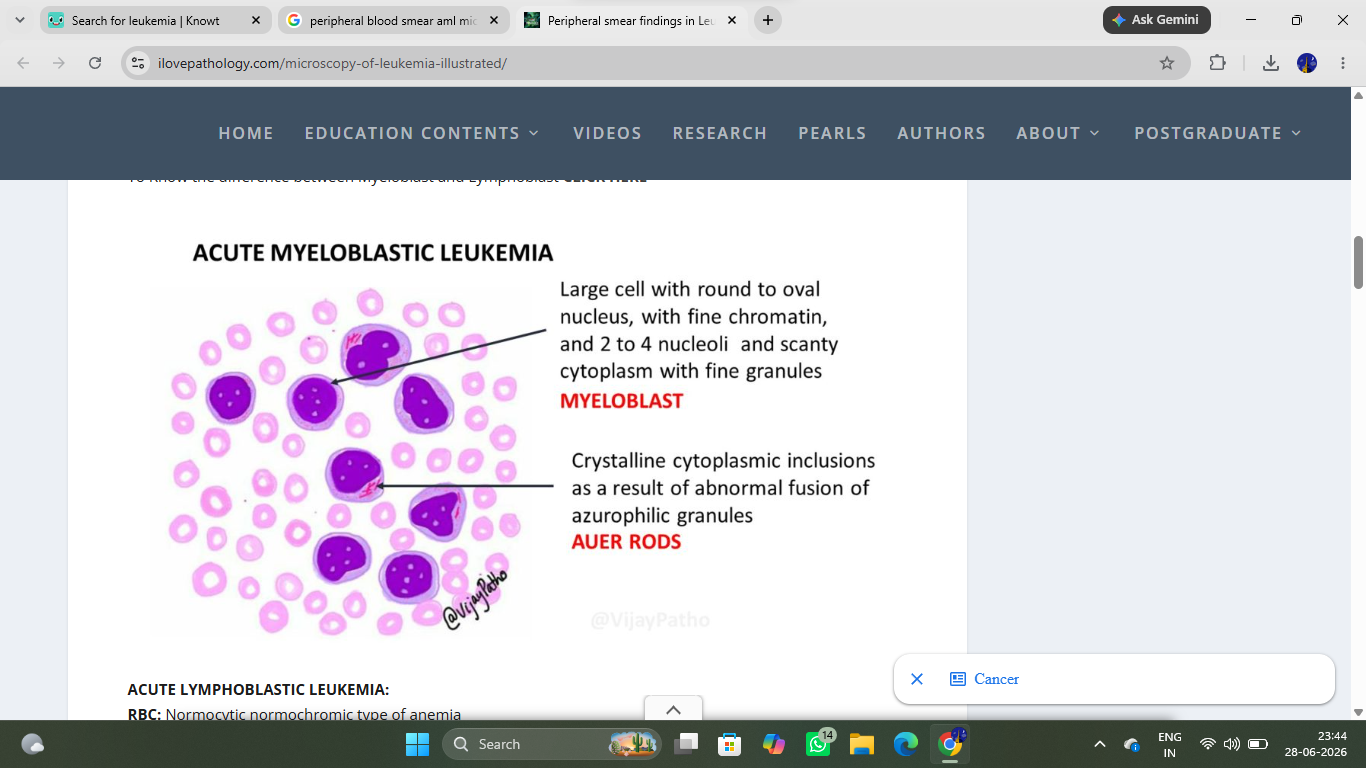Open Windows Start menu

point(417,744)
